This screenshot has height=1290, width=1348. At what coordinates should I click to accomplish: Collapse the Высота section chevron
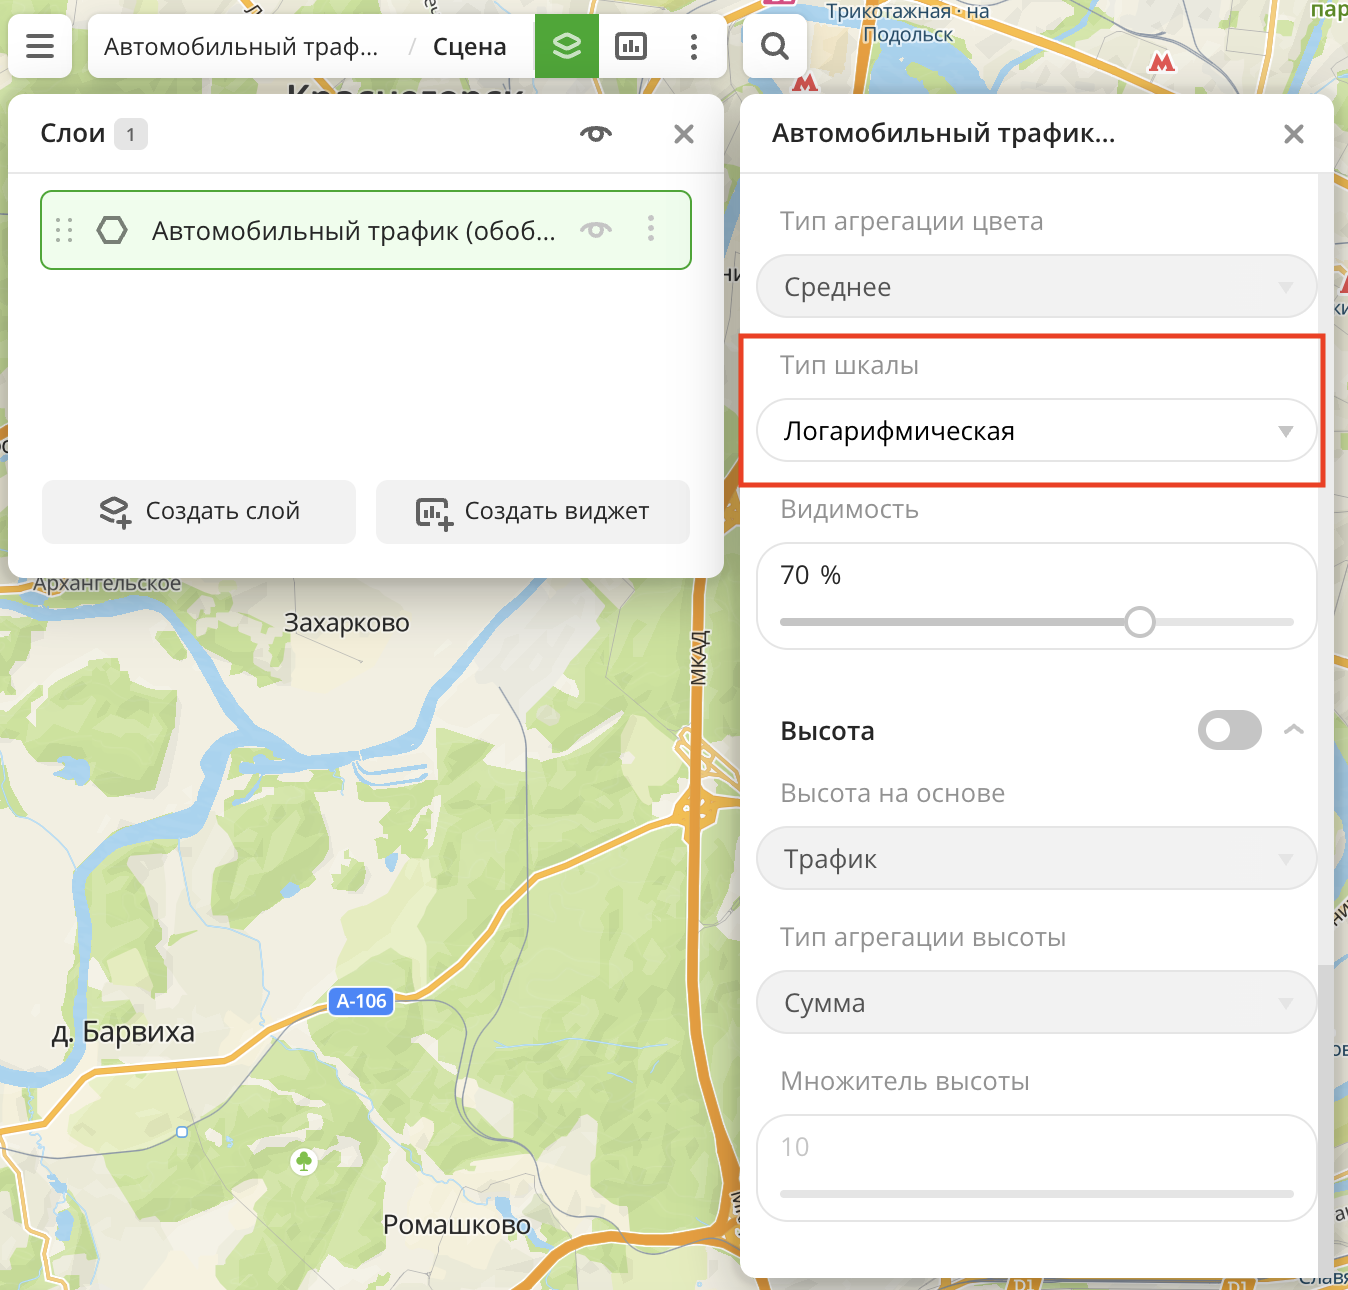click(1293, 730)
